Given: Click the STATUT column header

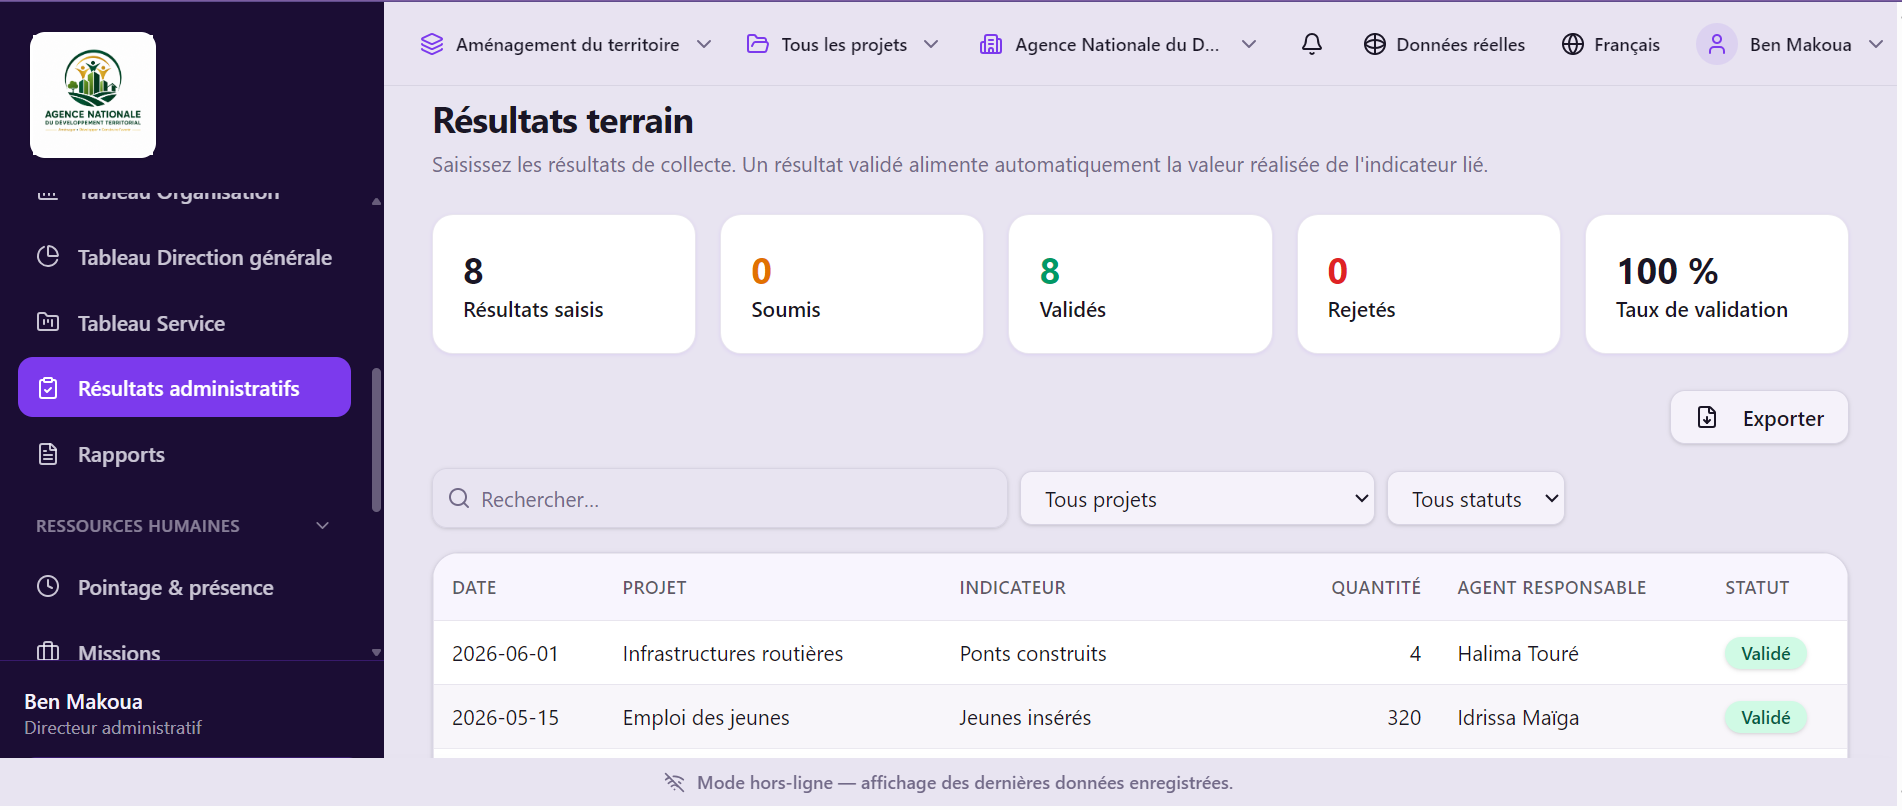Looking at the screenshot, I should coord(1757,587).
